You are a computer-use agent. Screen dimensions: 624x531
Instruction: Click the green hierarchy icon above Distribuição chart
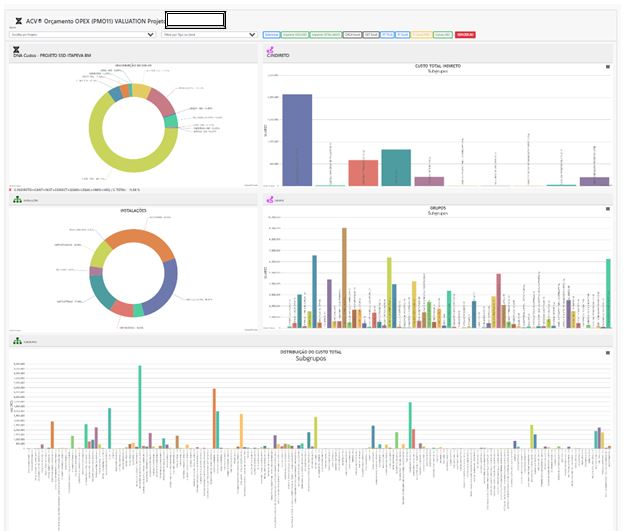16,341
